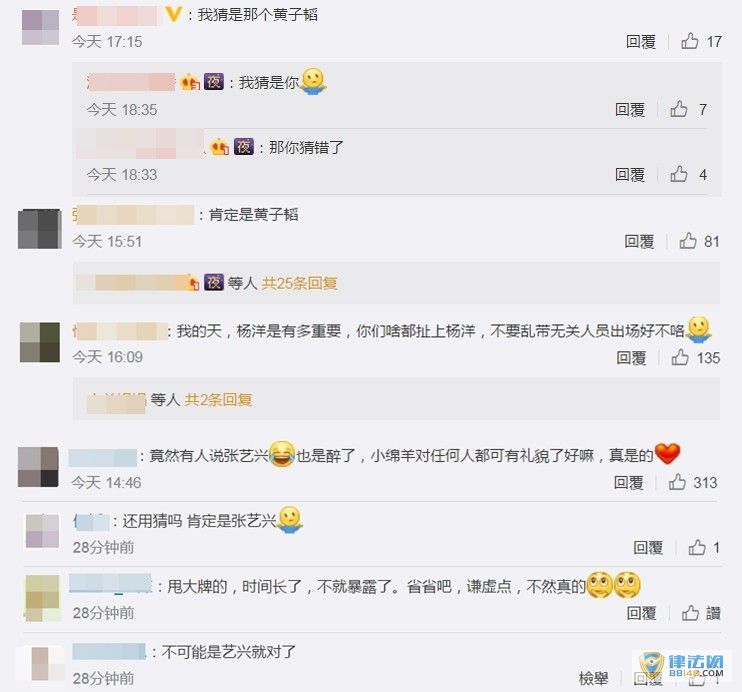Click 檢舉 to report the last comment
This screenshot has width=742, height=692.
(593, 678)
